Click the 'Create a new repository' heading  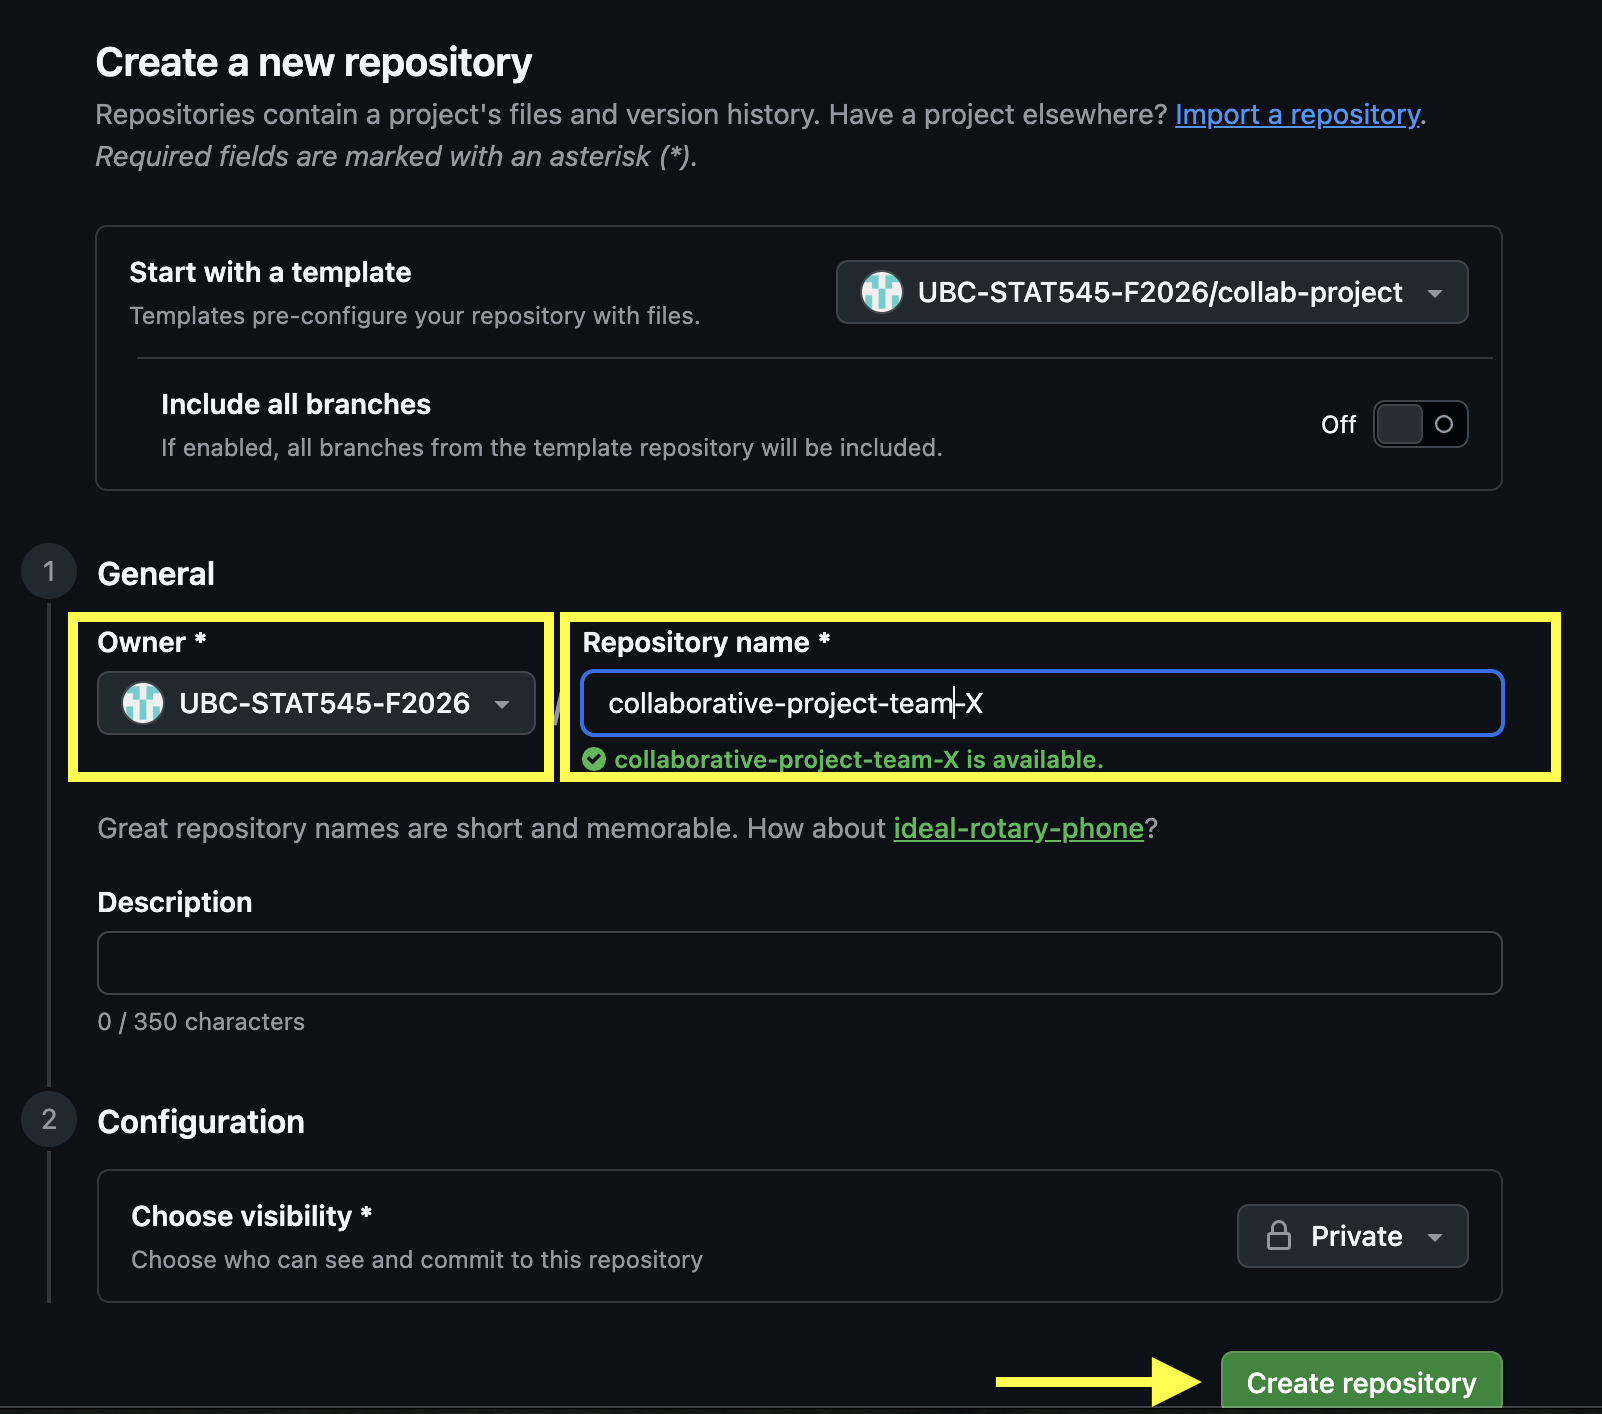point(314,62)
